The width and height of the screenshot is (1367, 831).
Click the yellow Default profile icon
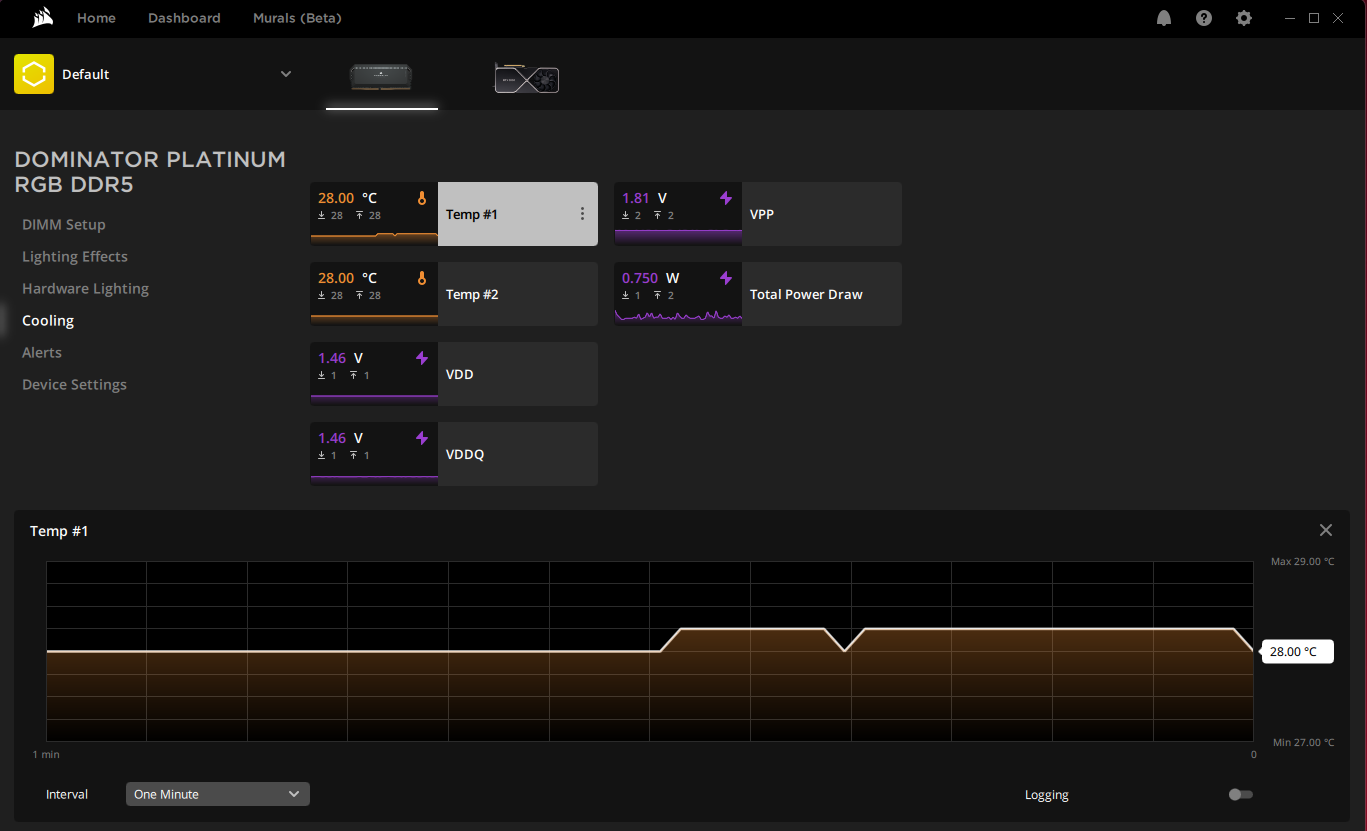point(34,74)
